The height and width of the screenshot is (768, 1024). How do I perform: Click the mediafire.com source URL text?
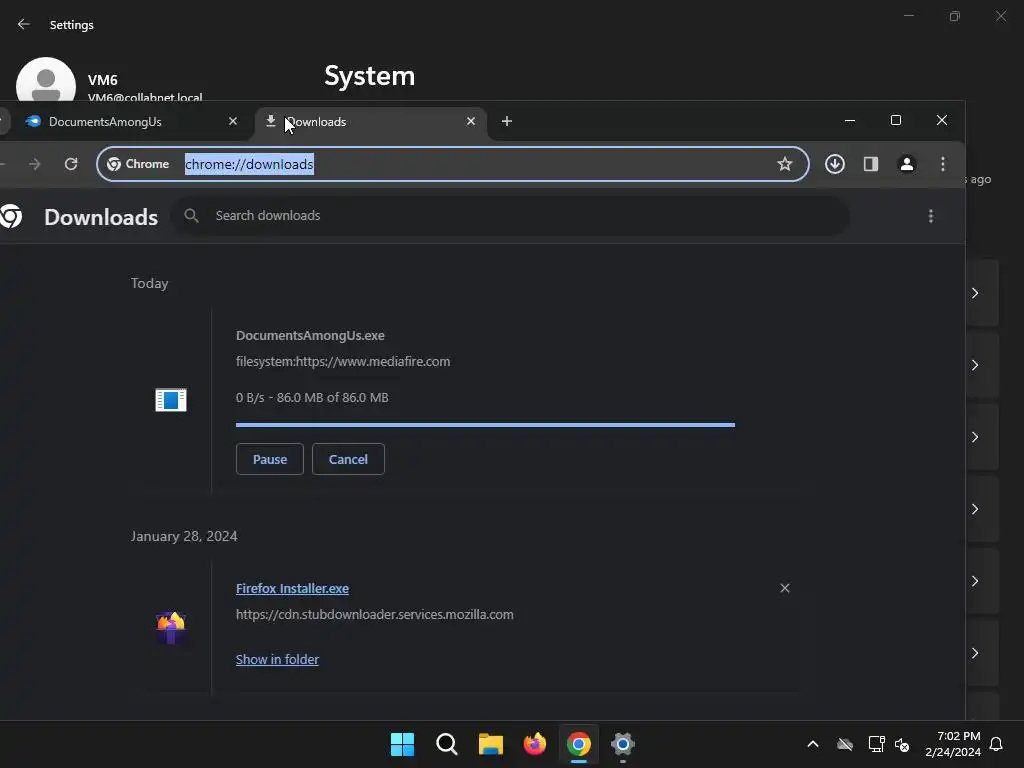click(x=343, y=362)
